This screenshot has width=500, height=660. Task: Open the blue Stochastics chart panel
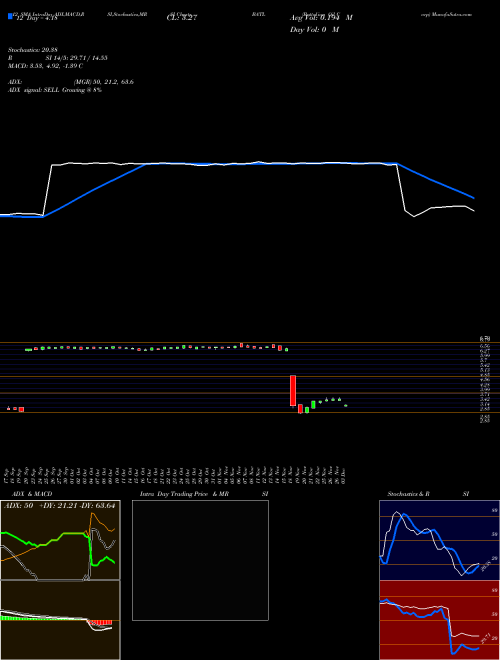click(x=439, y=540)
